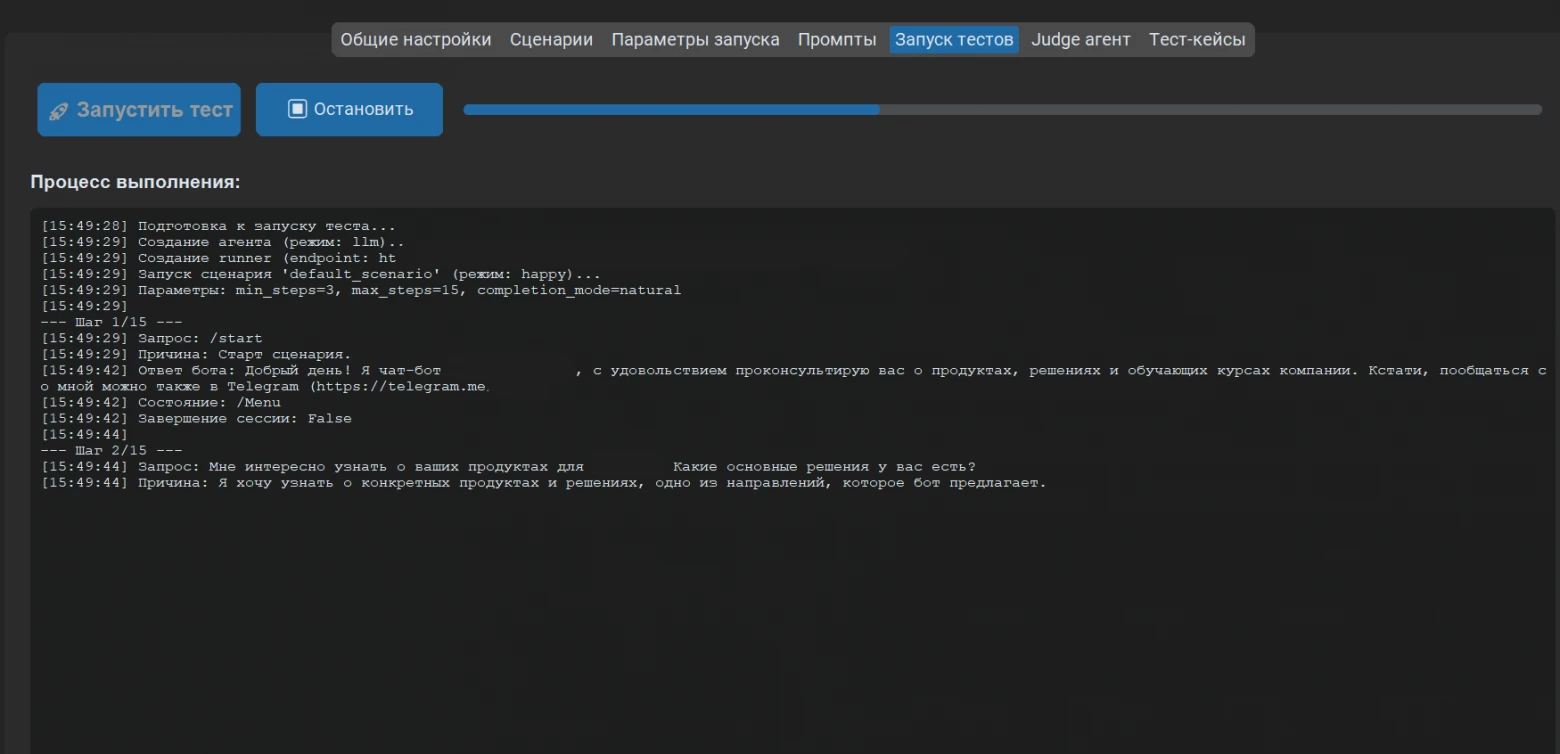1560x754 pixels.
Task: Switch to the Сценарии tab
Action: coord(551,40)
